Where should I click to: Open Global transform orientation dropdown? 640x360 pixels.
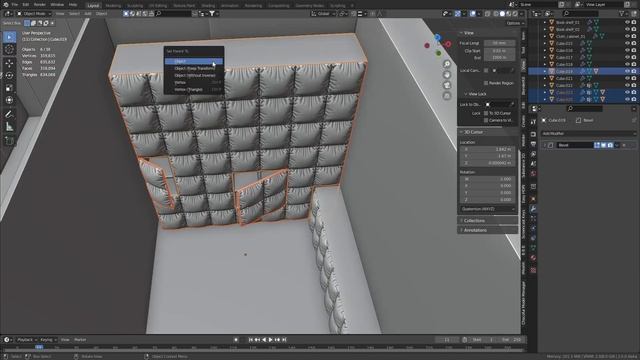coord(323,13)
